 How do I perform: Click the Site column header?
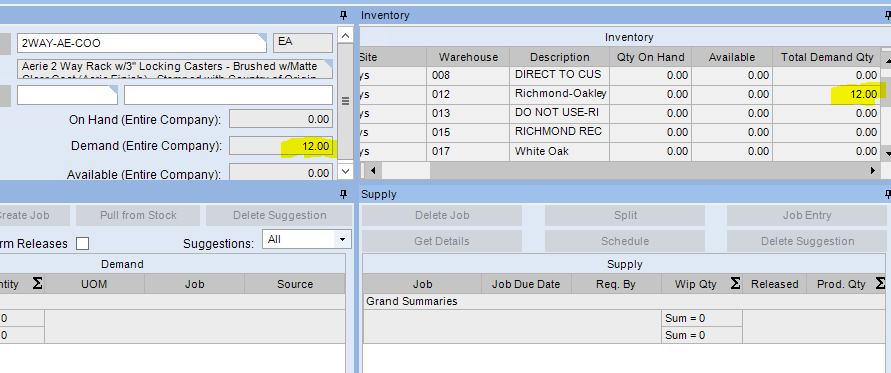pos(393,57)
